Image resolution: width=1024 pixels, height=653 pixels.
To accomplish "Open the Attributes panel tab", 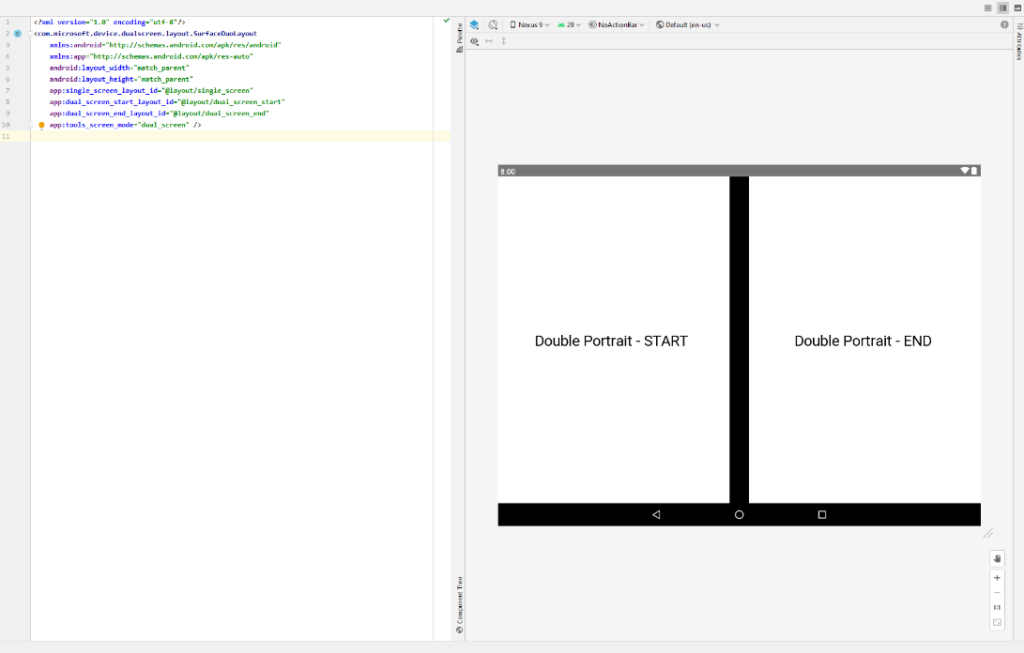I will coord(1018,38).
